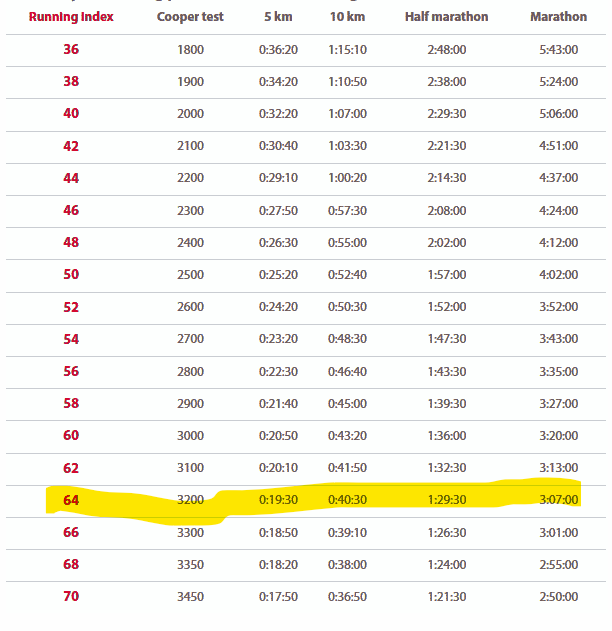The image size is (612, 631).
Task: Select the marathon time 3:07:00
Action: [558, 500]
